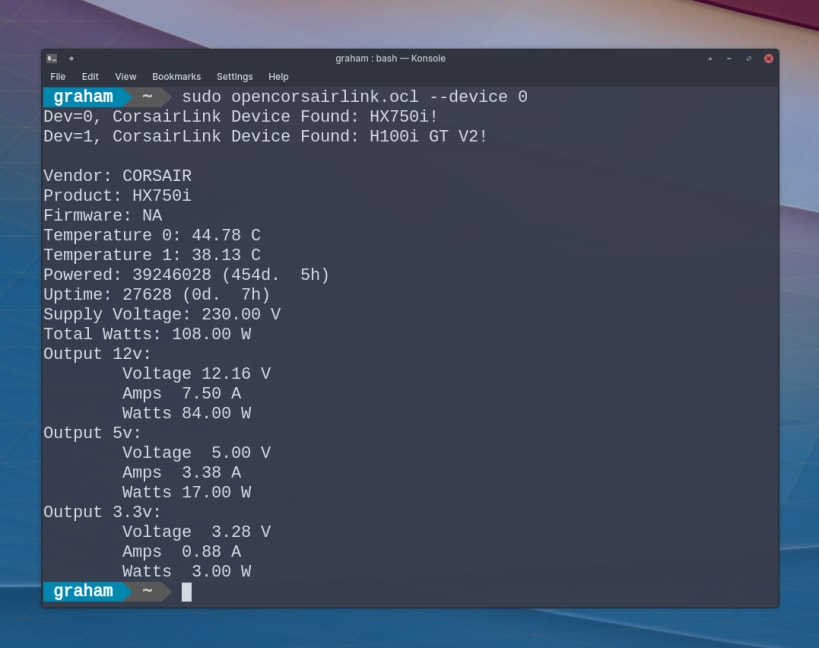Click the 'Watts 84.00 W' value
Screen dimensions: 819x648
(186, 414)
